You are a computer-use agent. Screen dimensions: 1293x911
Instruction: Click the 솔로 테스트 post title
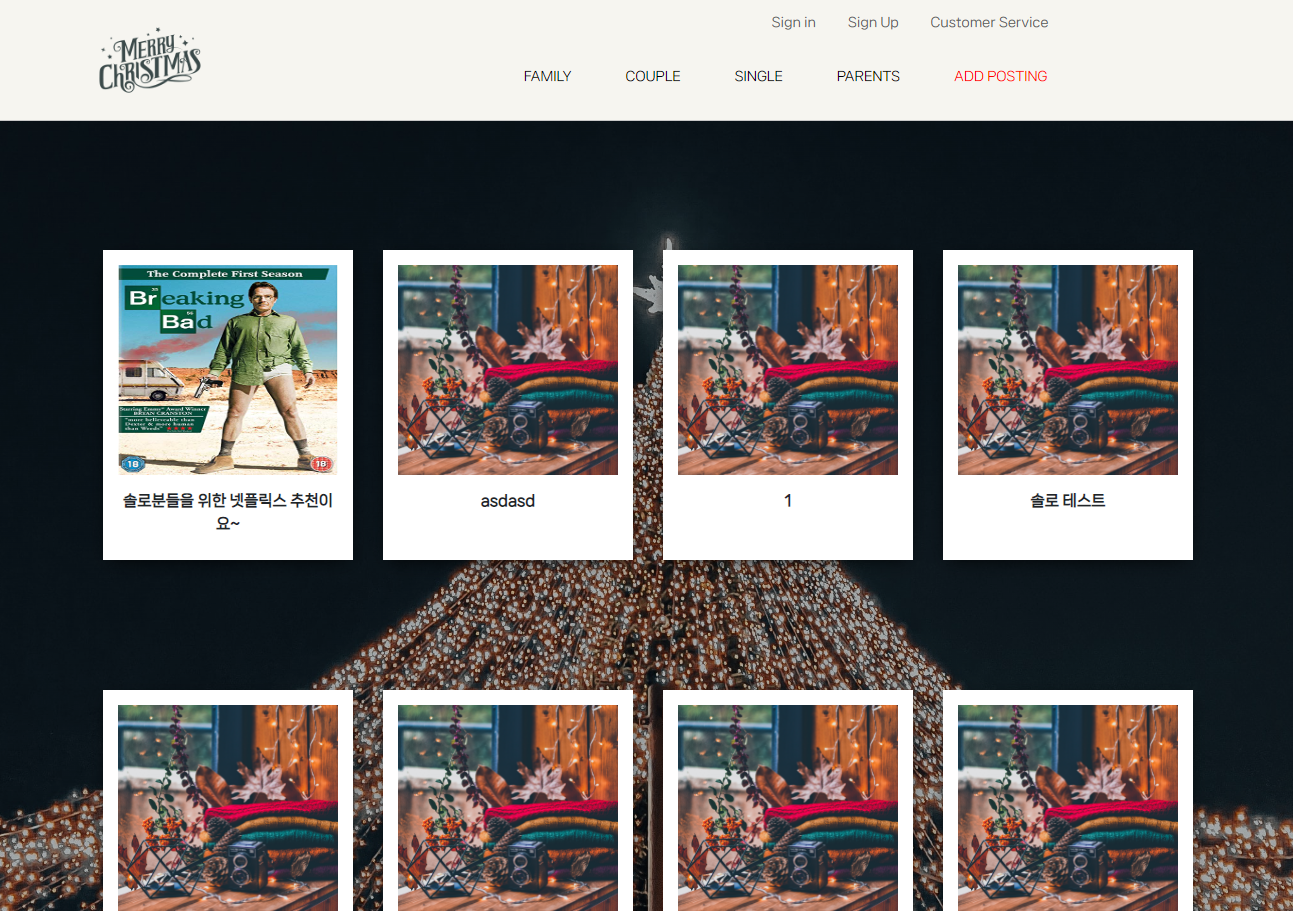click(1068, 501)
